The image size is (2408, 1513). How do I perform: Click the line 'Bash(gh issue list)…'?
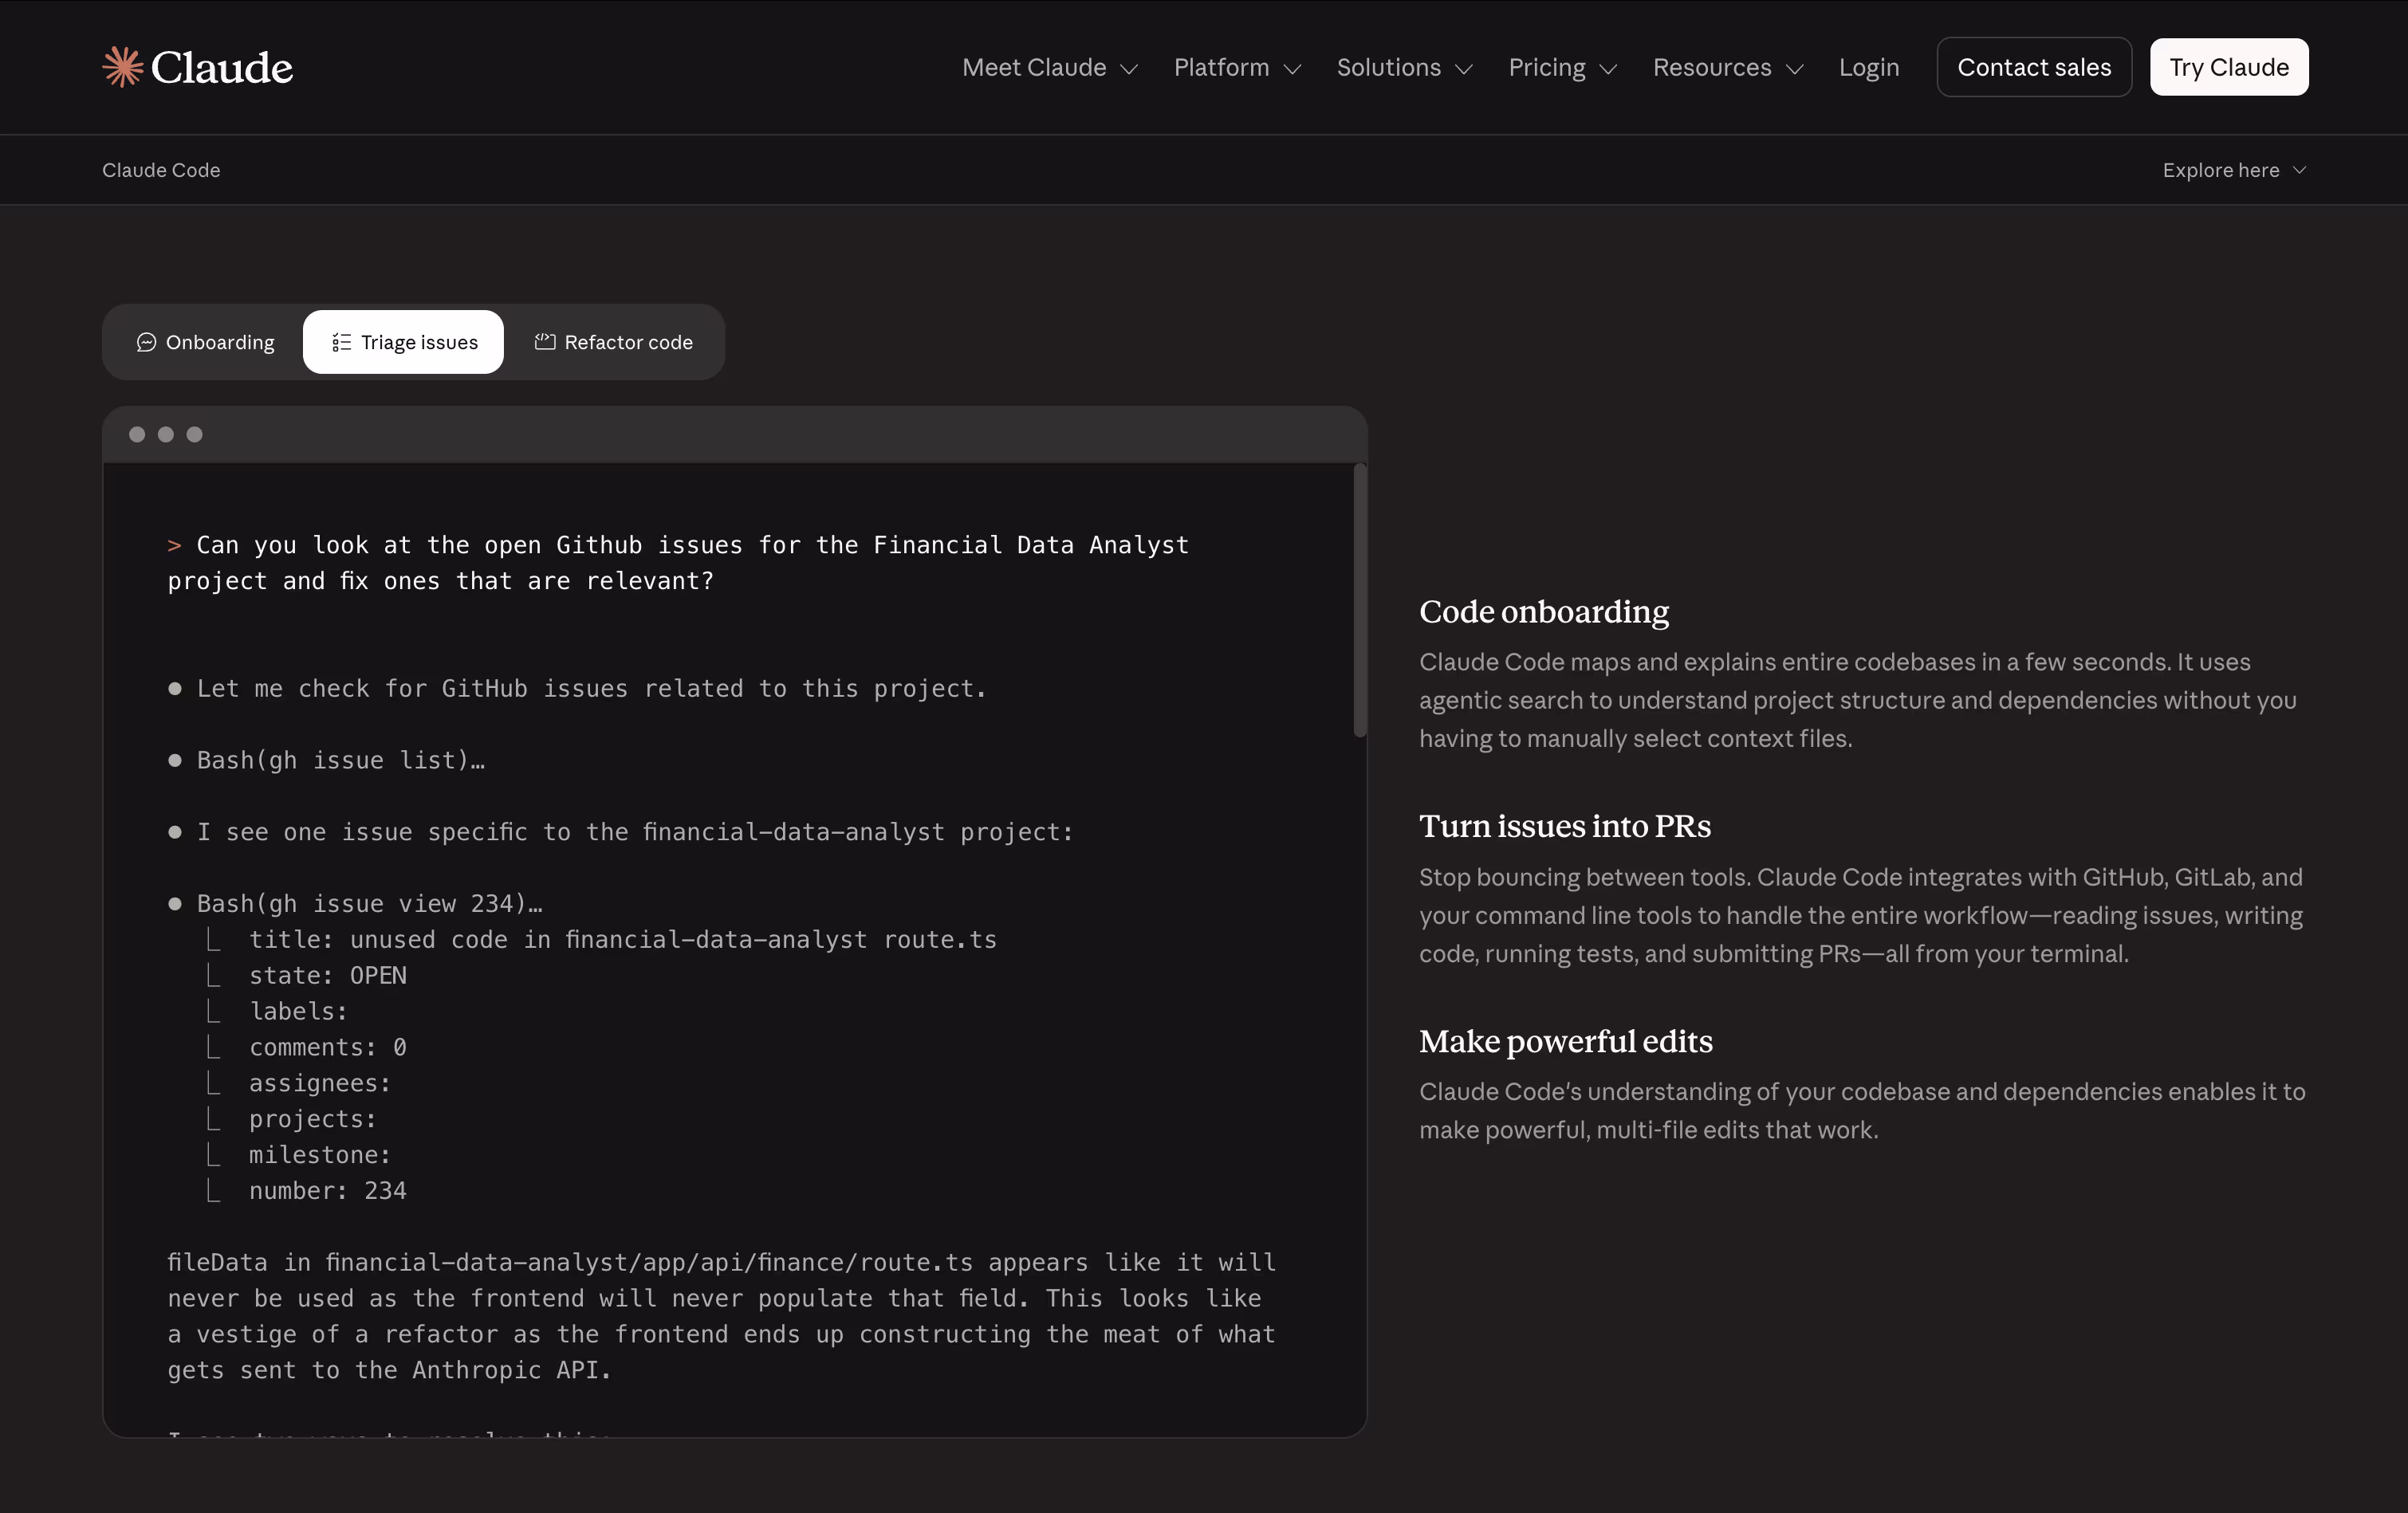click(340, 760)
